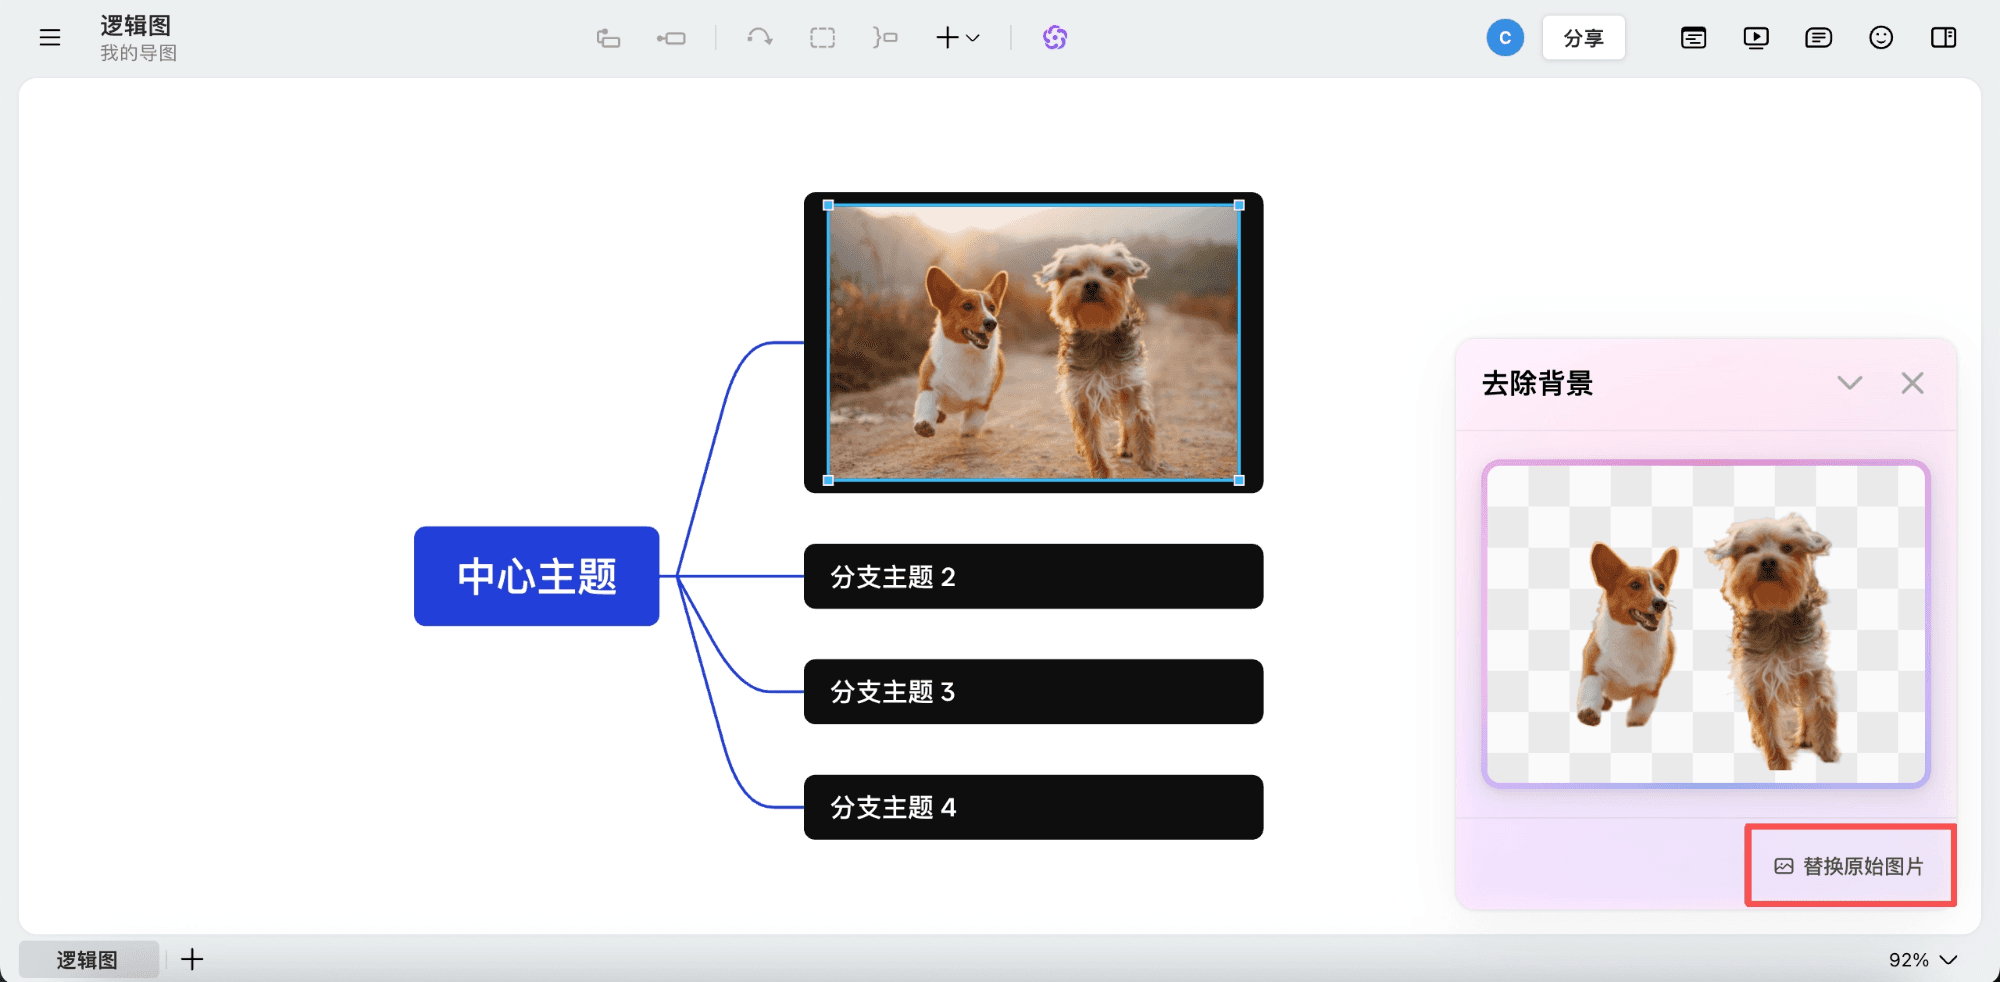
Task: Select the insert child topic tool
Action: 672,37
